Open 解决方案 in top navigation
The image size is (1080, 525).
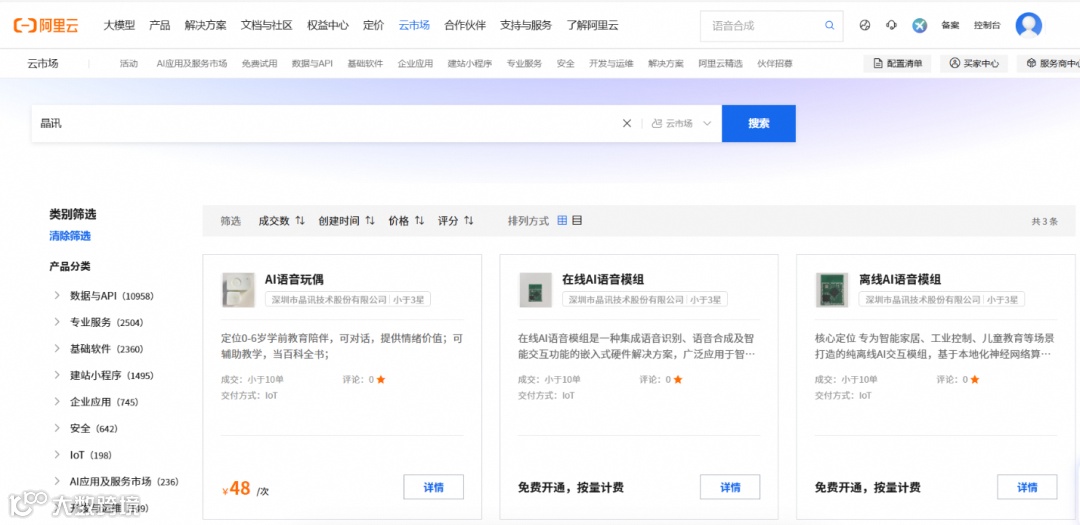click(205, 25)
